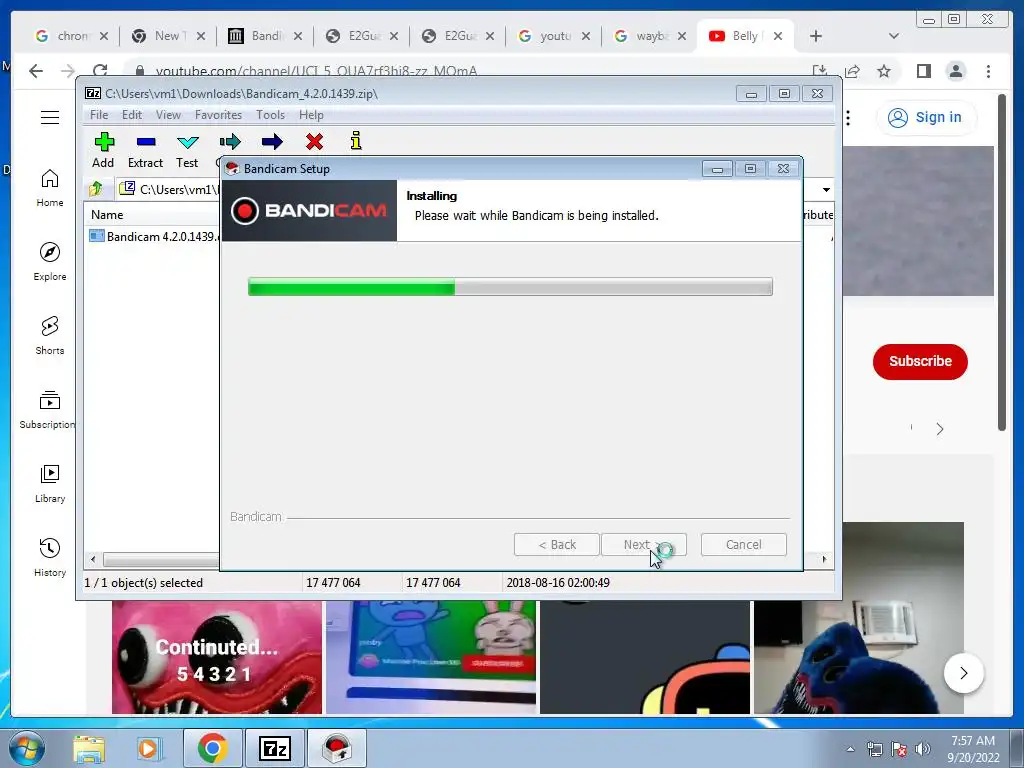Open YouTube History in sidebar
1024x768 pixels.
pyautogui.click(x=50, y=557)
